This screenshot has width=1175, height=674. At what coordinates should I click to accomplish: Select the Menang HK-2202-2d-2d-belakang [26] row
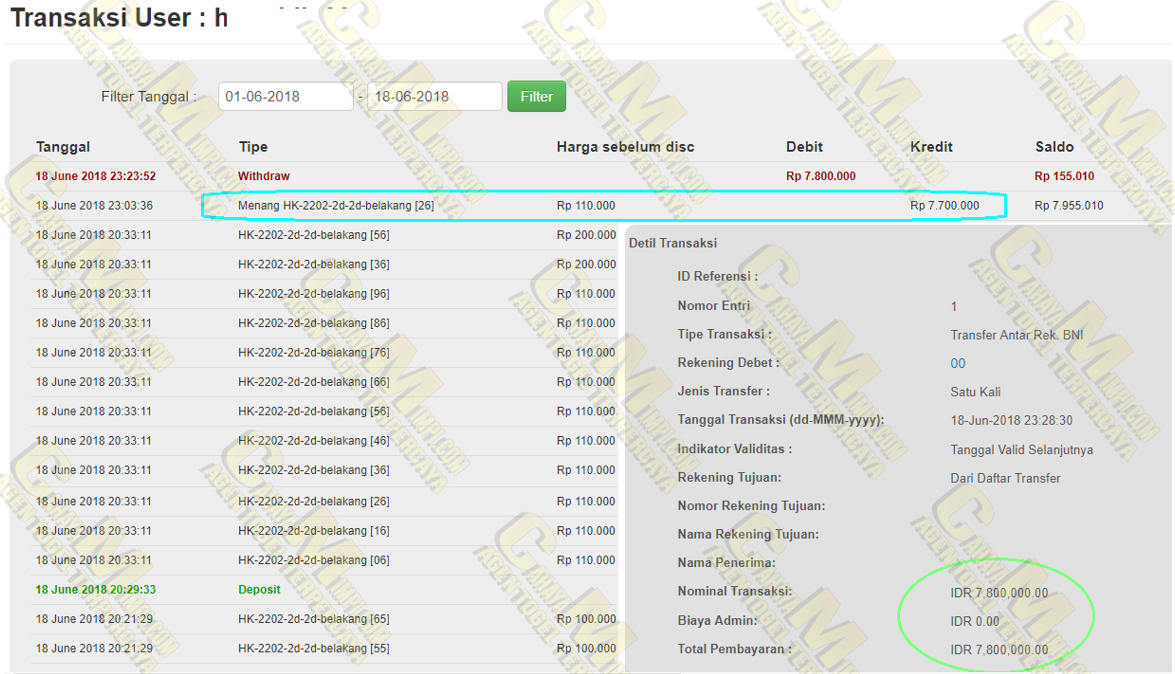coord(336,206)
